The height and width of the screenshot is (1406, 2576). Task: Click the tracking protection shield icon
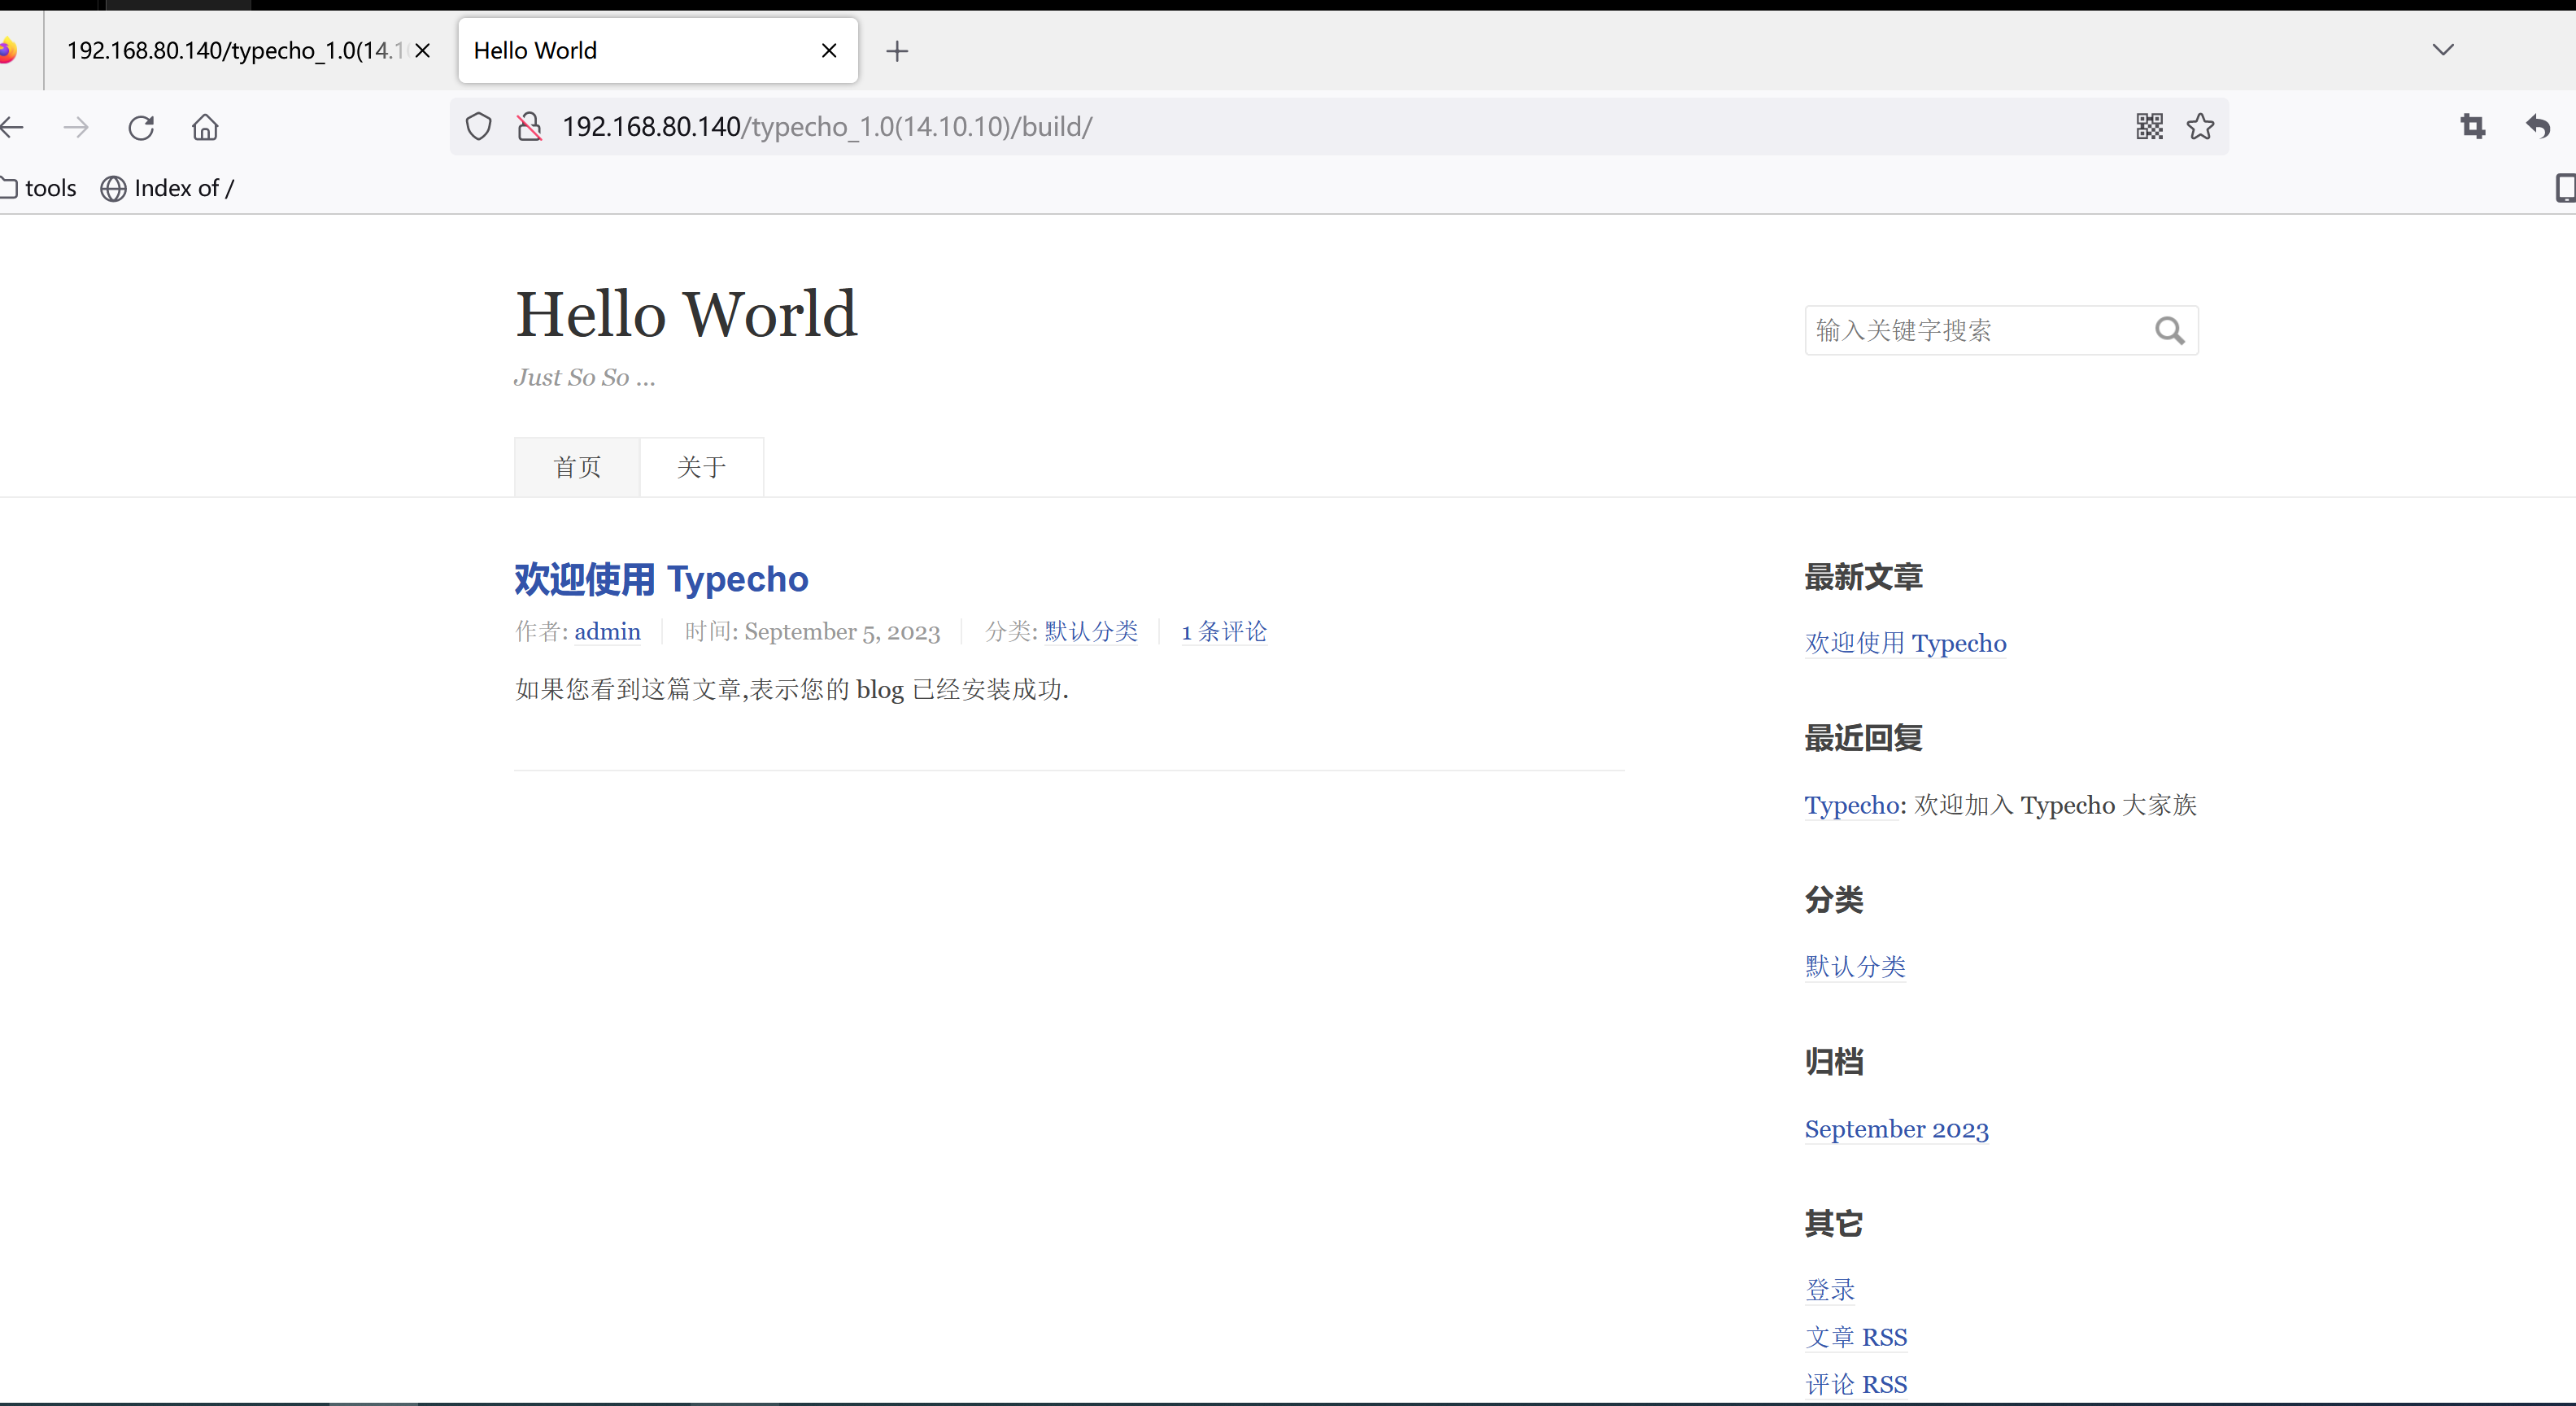click(479, 127)
